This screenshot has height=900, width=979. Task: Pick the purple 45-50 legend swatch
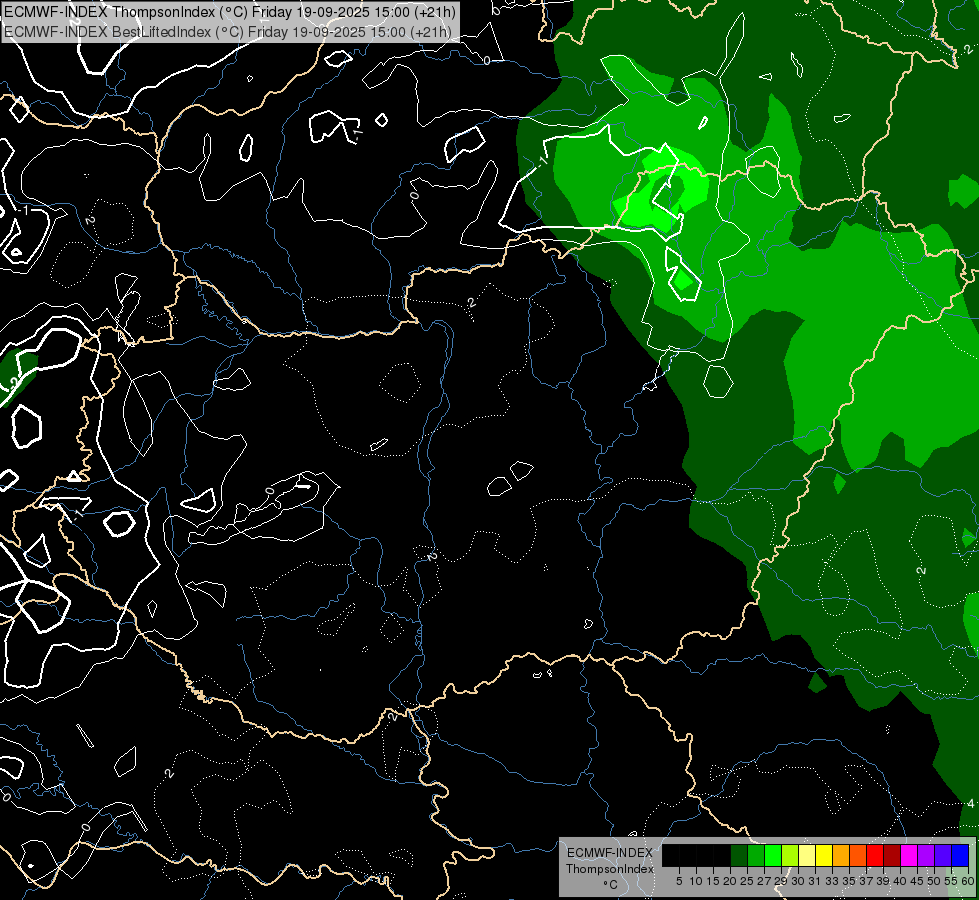926,855
